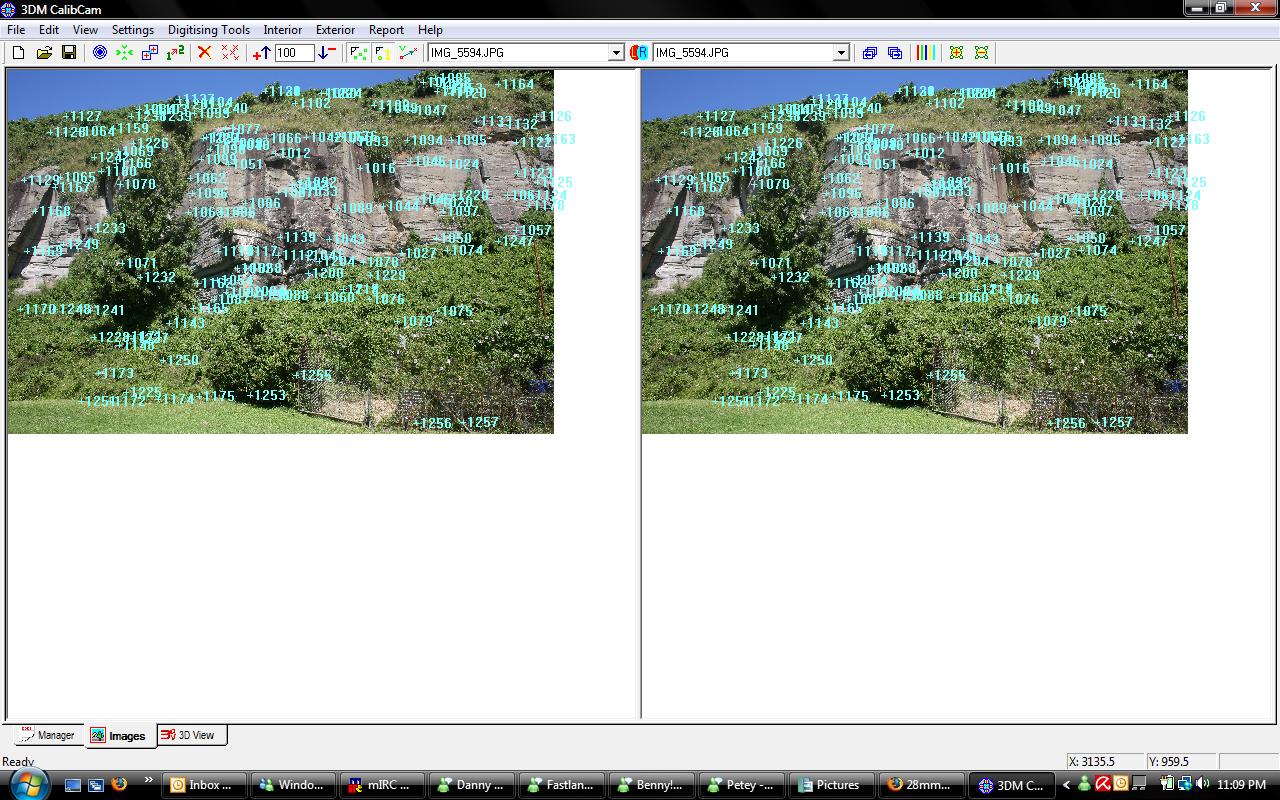This screenshot has width=1280, height=800.
Task: Open the Interior menu
Action: tap(283, 30)
